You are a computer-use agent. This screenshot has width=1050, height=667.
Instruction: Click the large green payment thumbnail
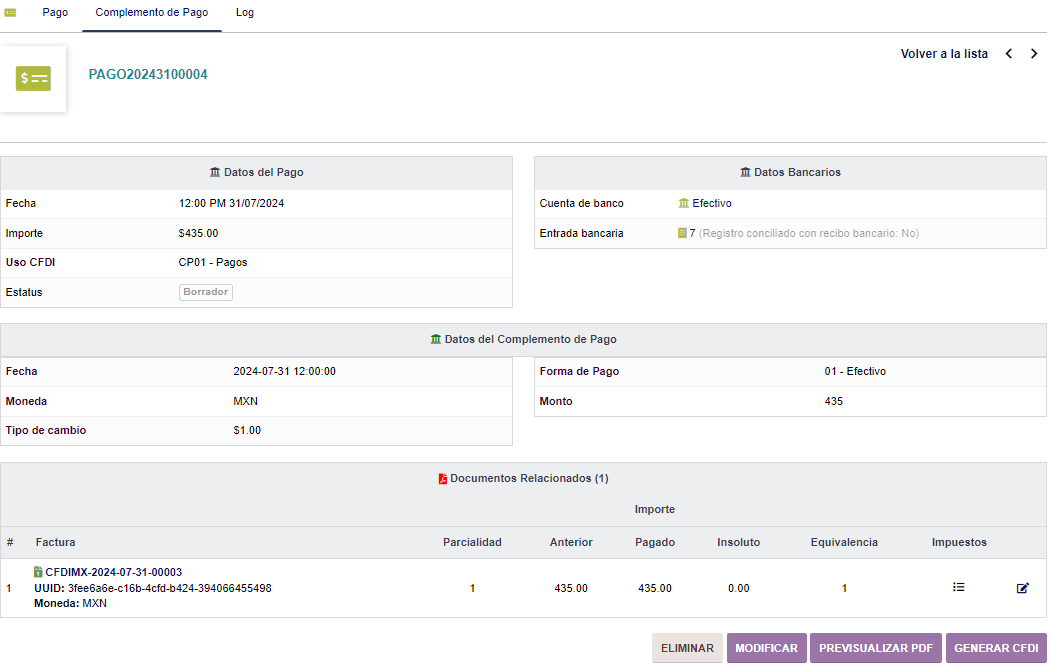tap(33, 78)
